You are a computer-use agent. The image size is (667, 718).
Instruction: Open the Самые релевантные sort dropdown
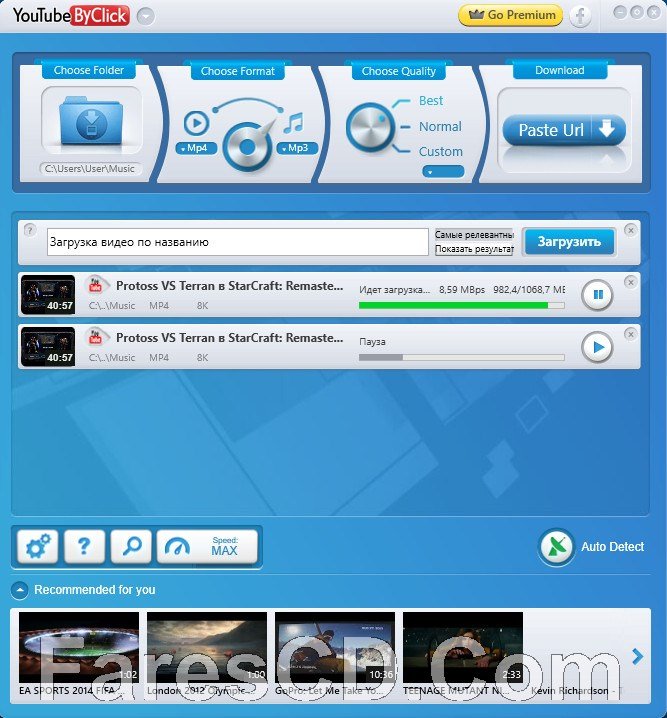(474, 235)
